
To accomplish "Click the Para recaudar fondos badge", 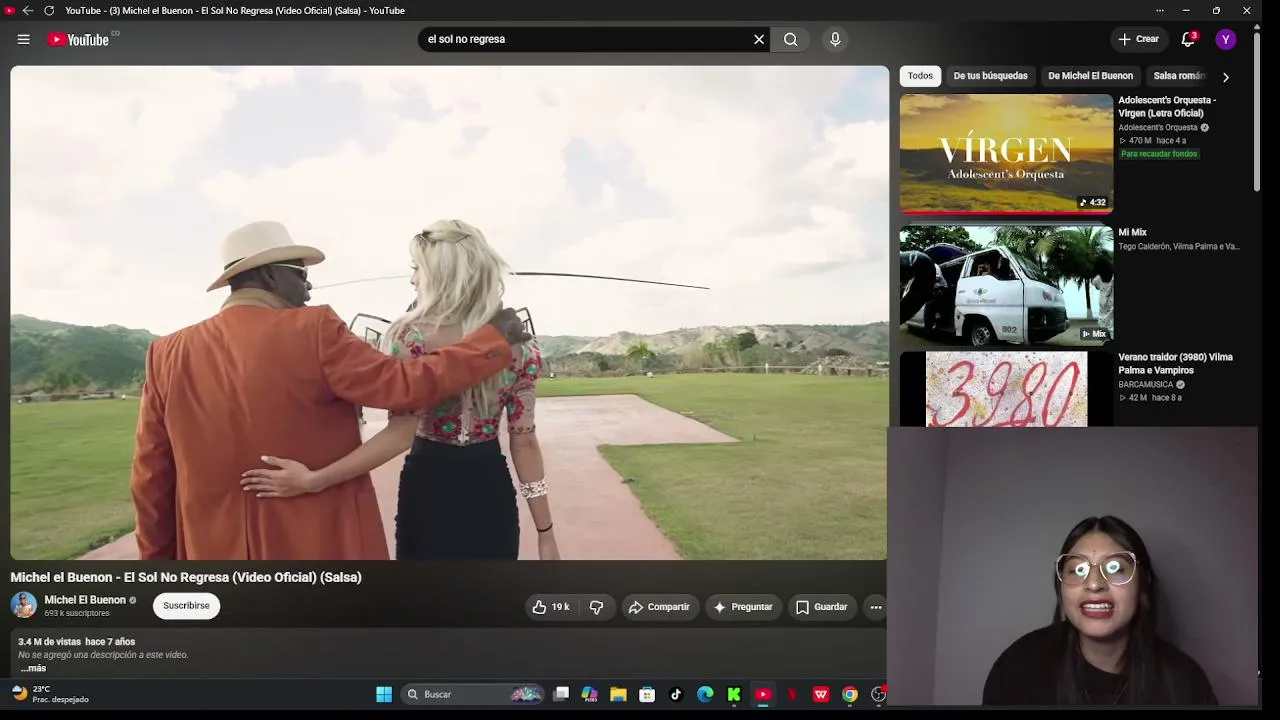I will (1159, 154).
